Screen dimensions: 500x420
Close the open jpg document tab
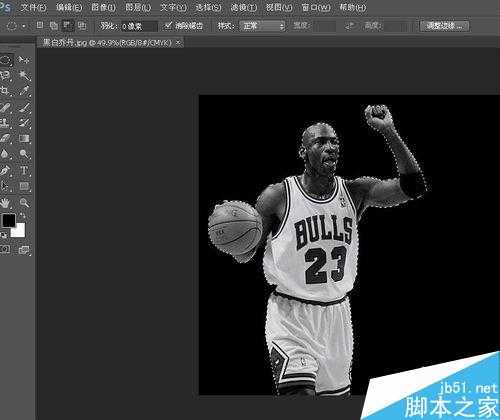tap(178, 43)
